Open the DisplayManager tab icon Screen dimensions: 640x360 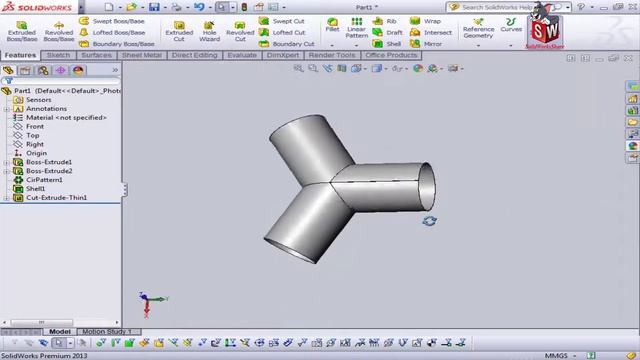click(78, 70)
